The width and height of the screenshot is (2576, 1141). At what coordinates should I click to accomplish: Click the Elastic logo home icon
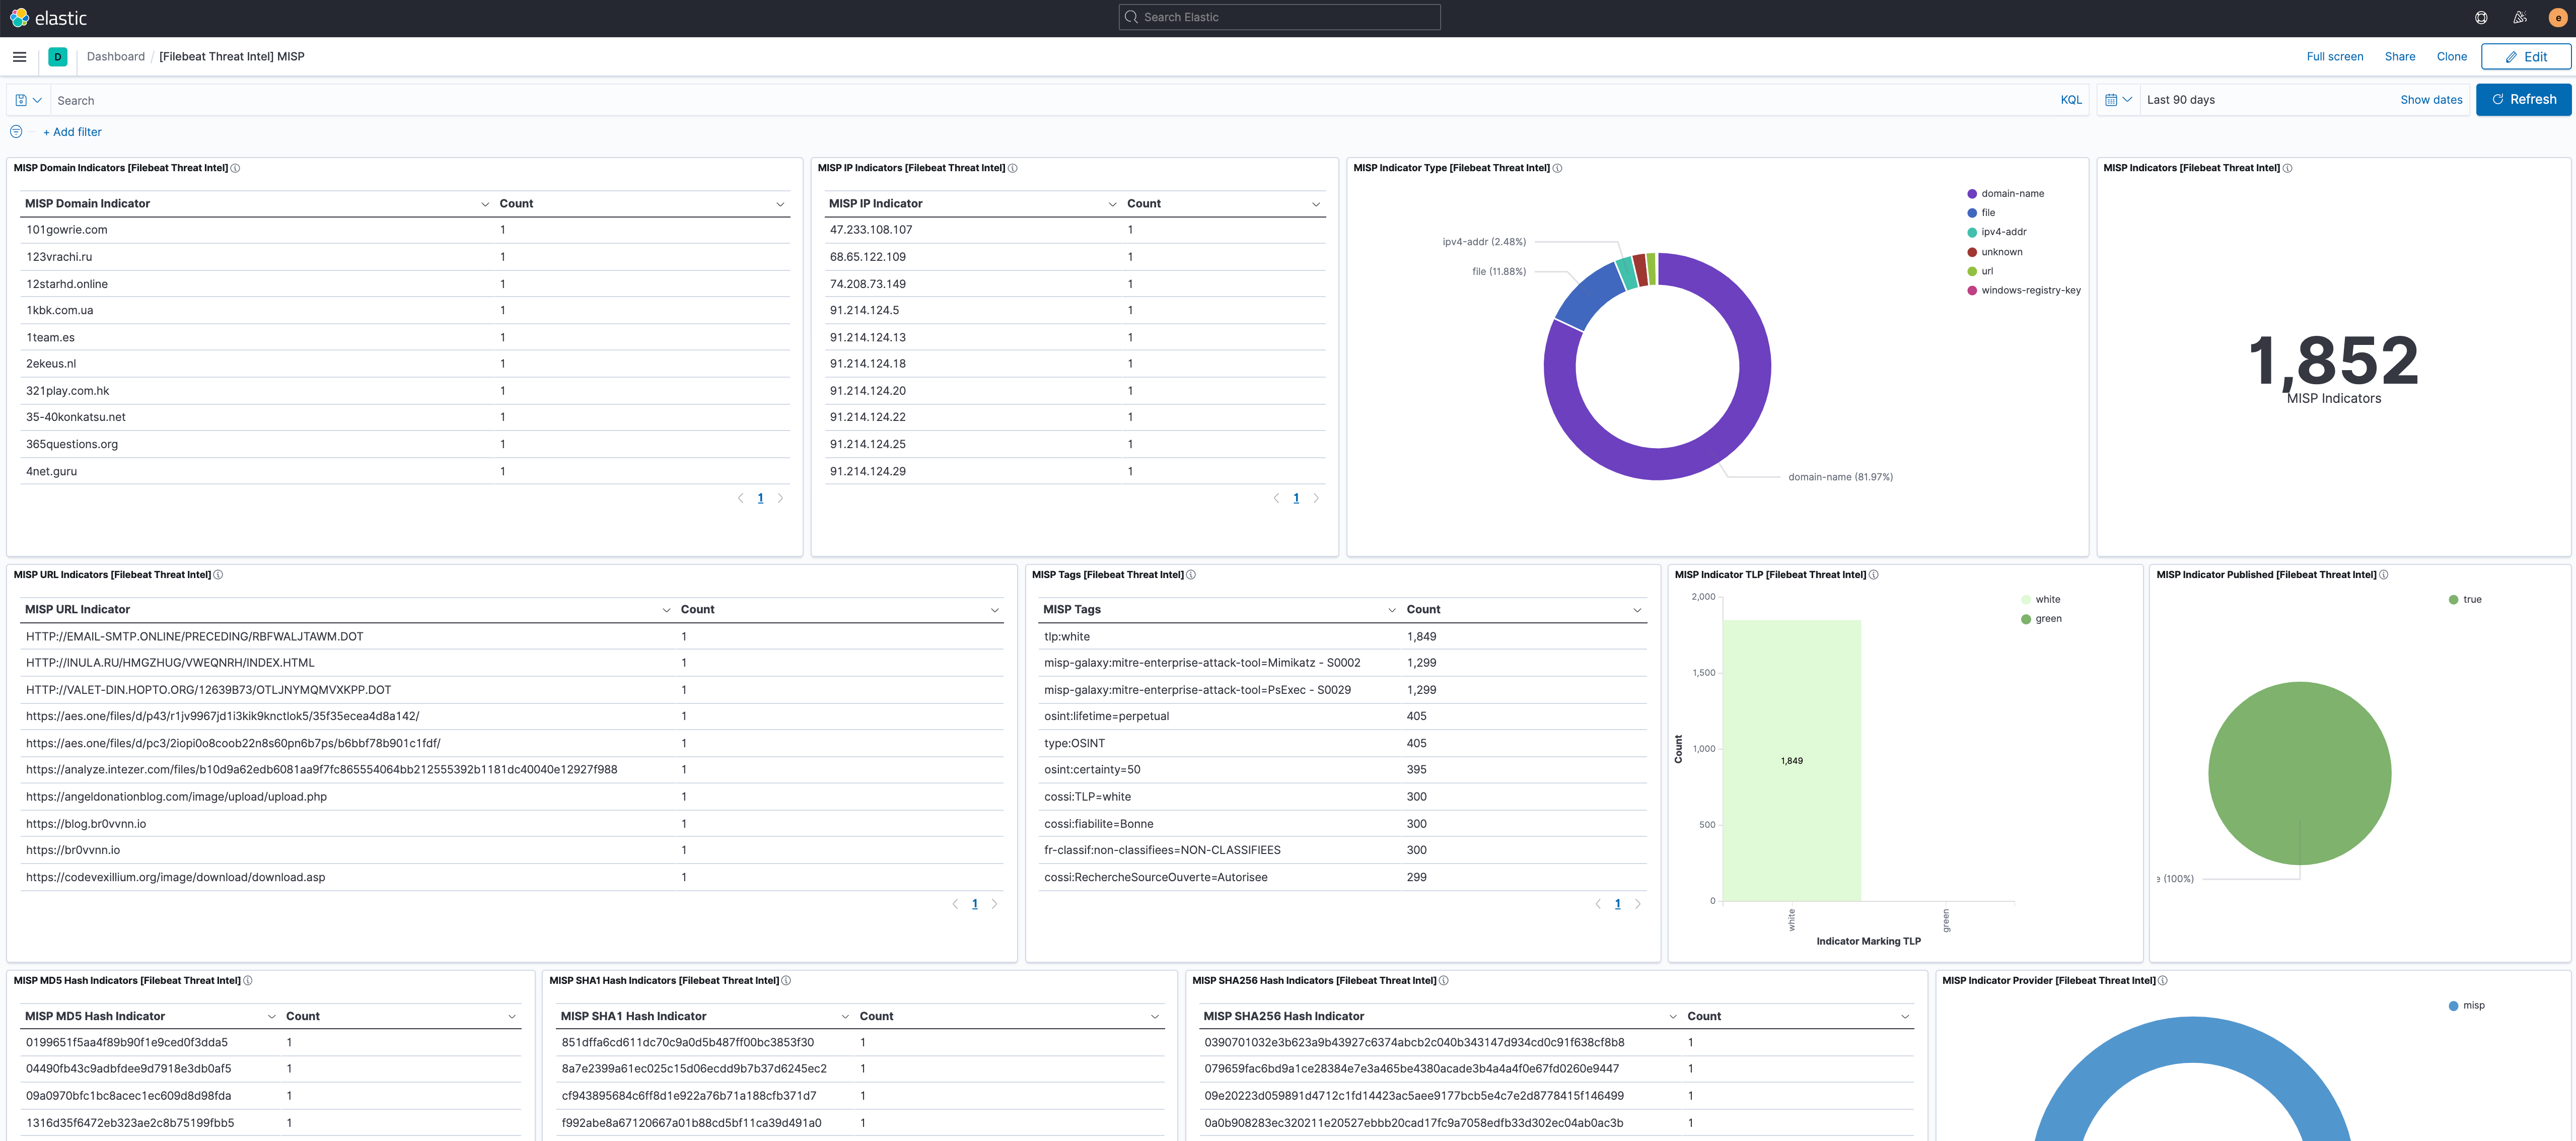(19, 18)
